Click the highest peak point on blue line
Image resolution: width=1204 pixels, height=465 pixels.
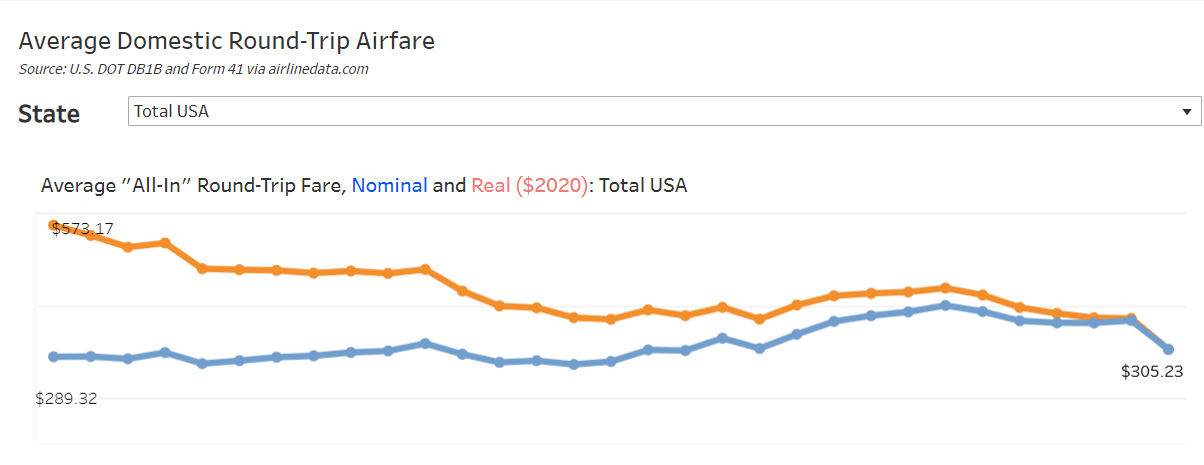(945, 305)
